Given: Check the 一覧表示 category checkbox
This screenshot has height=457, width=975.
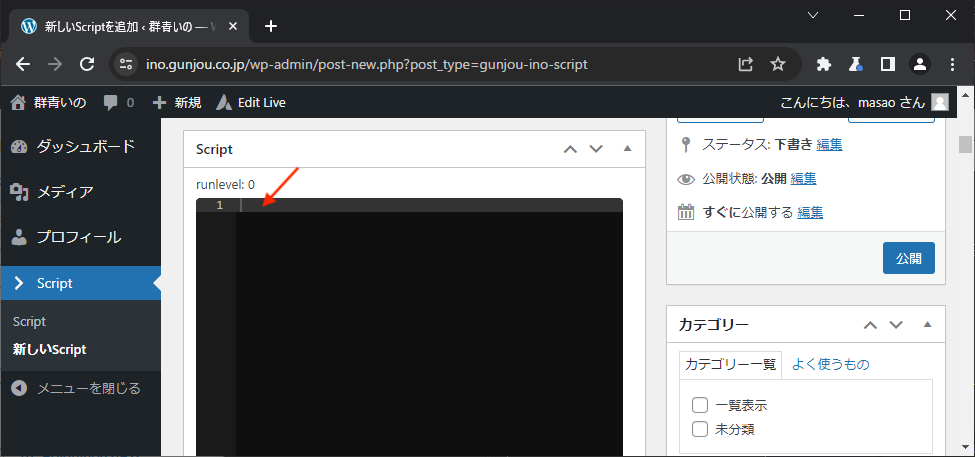Looking at the screenshot, I should point(700,405).
